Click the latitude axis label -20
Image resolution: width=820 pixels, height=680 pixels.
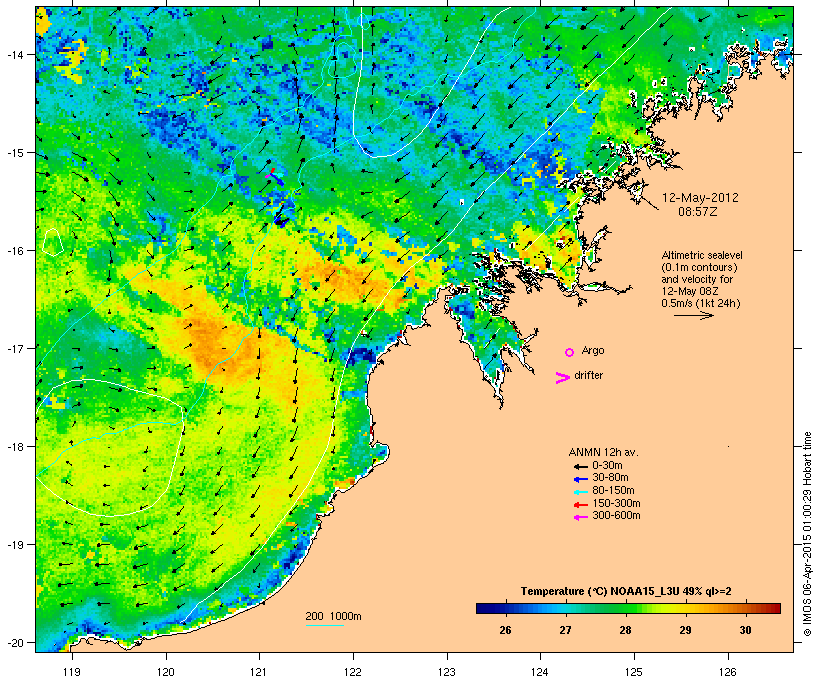[14, 642]
